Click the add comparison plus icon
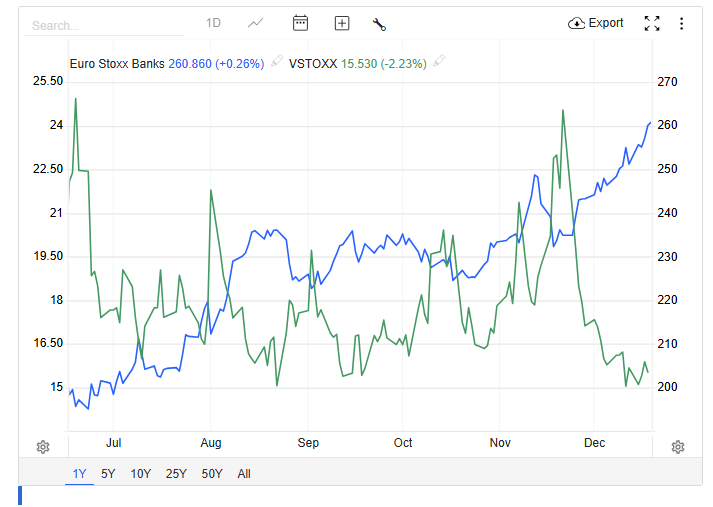 pos(342,23)
